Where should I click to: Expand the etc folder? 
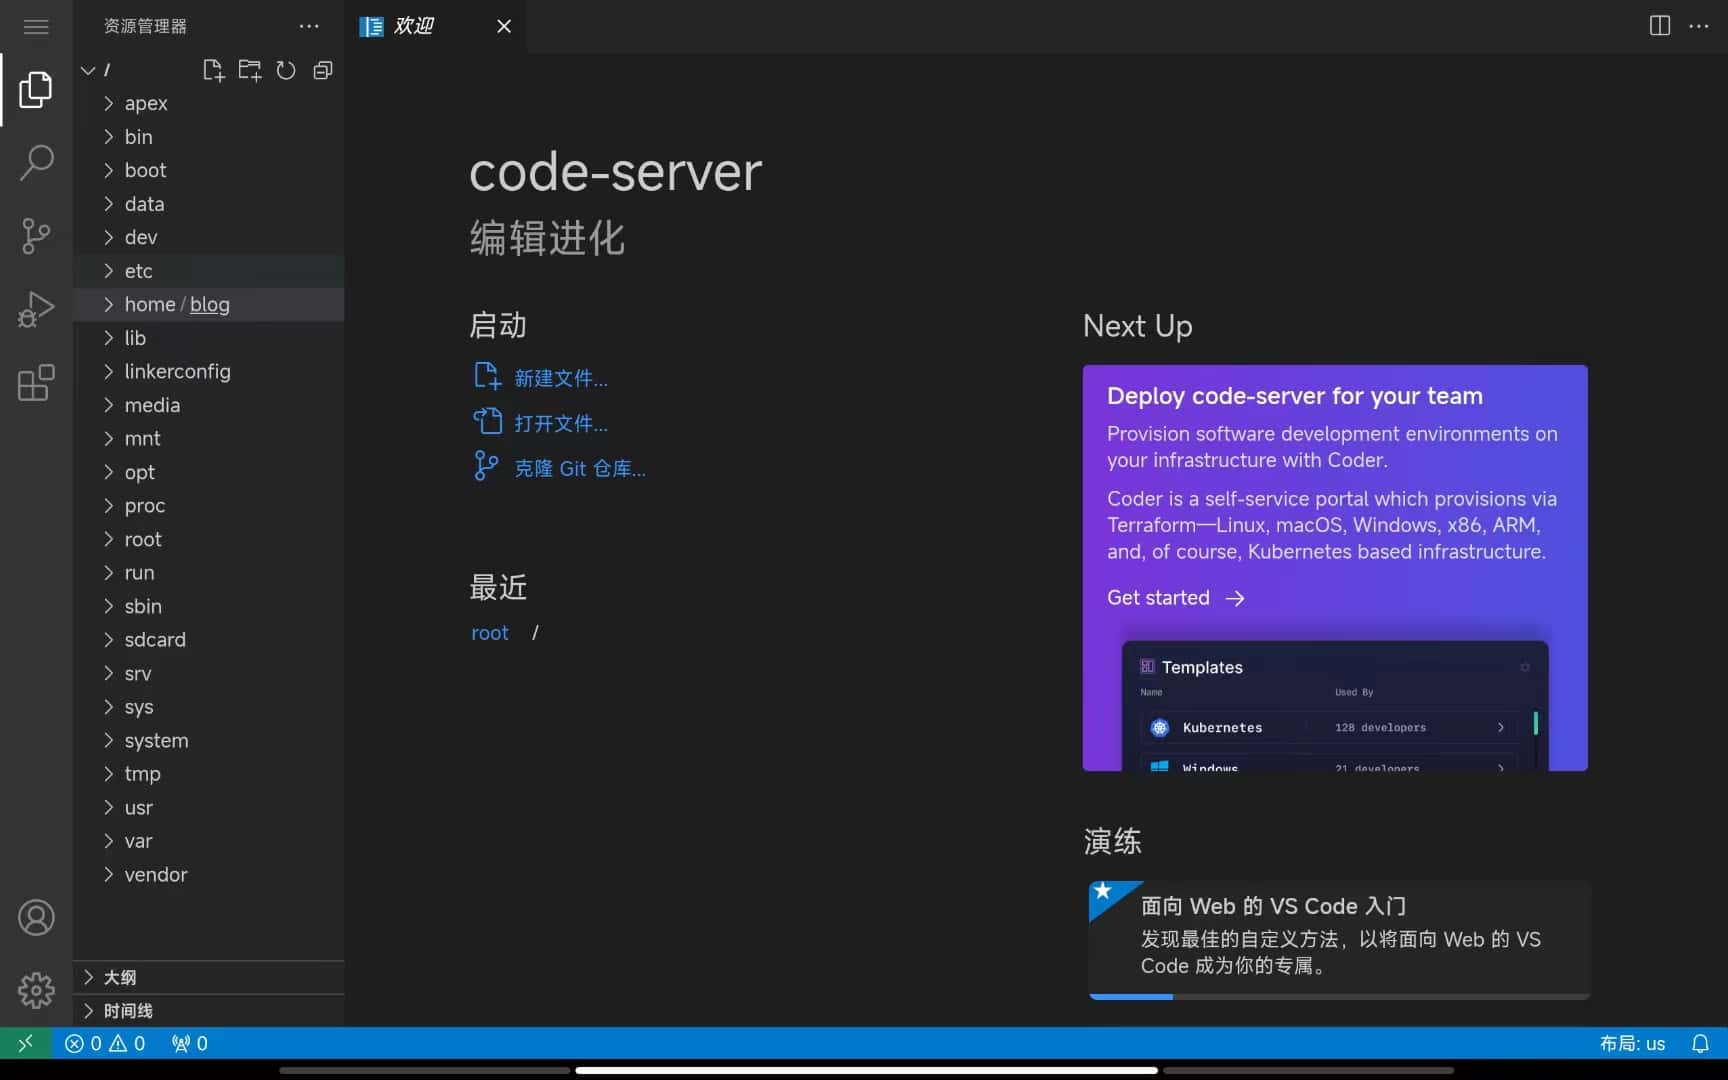coord(138,271)
